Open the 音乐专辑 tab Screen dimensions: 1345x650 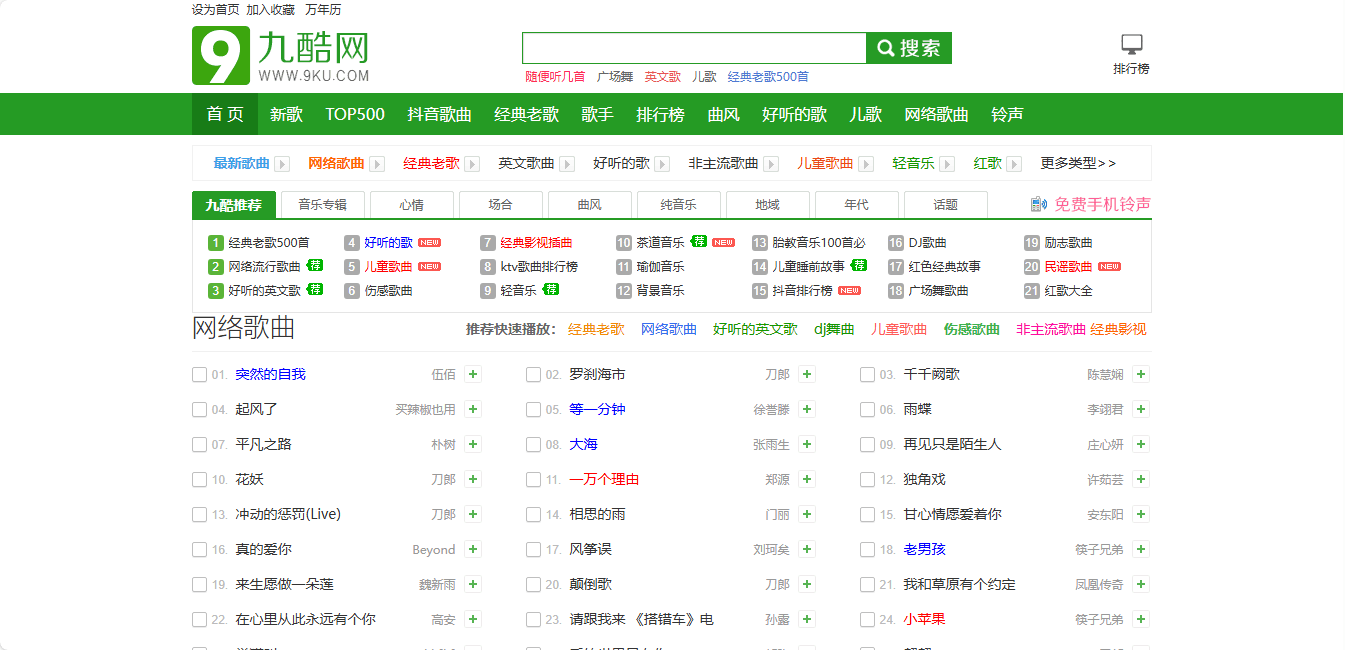click(x=322, y=203)
